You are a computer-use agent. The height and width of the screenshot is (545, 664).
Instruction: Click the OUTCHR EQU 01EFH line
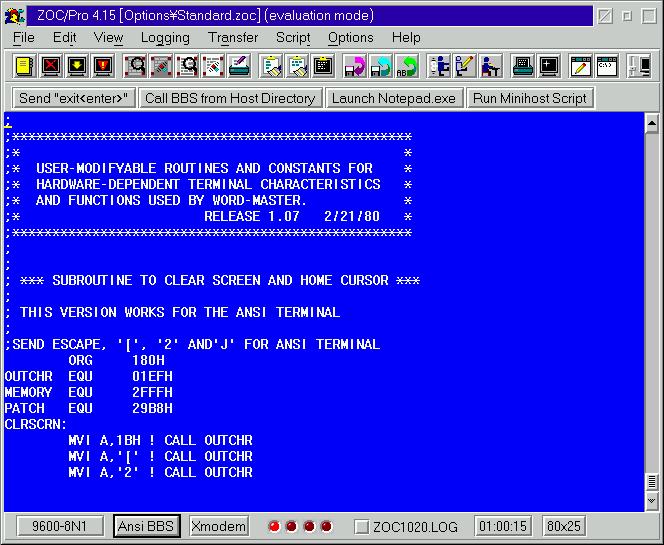click(89, 376)
